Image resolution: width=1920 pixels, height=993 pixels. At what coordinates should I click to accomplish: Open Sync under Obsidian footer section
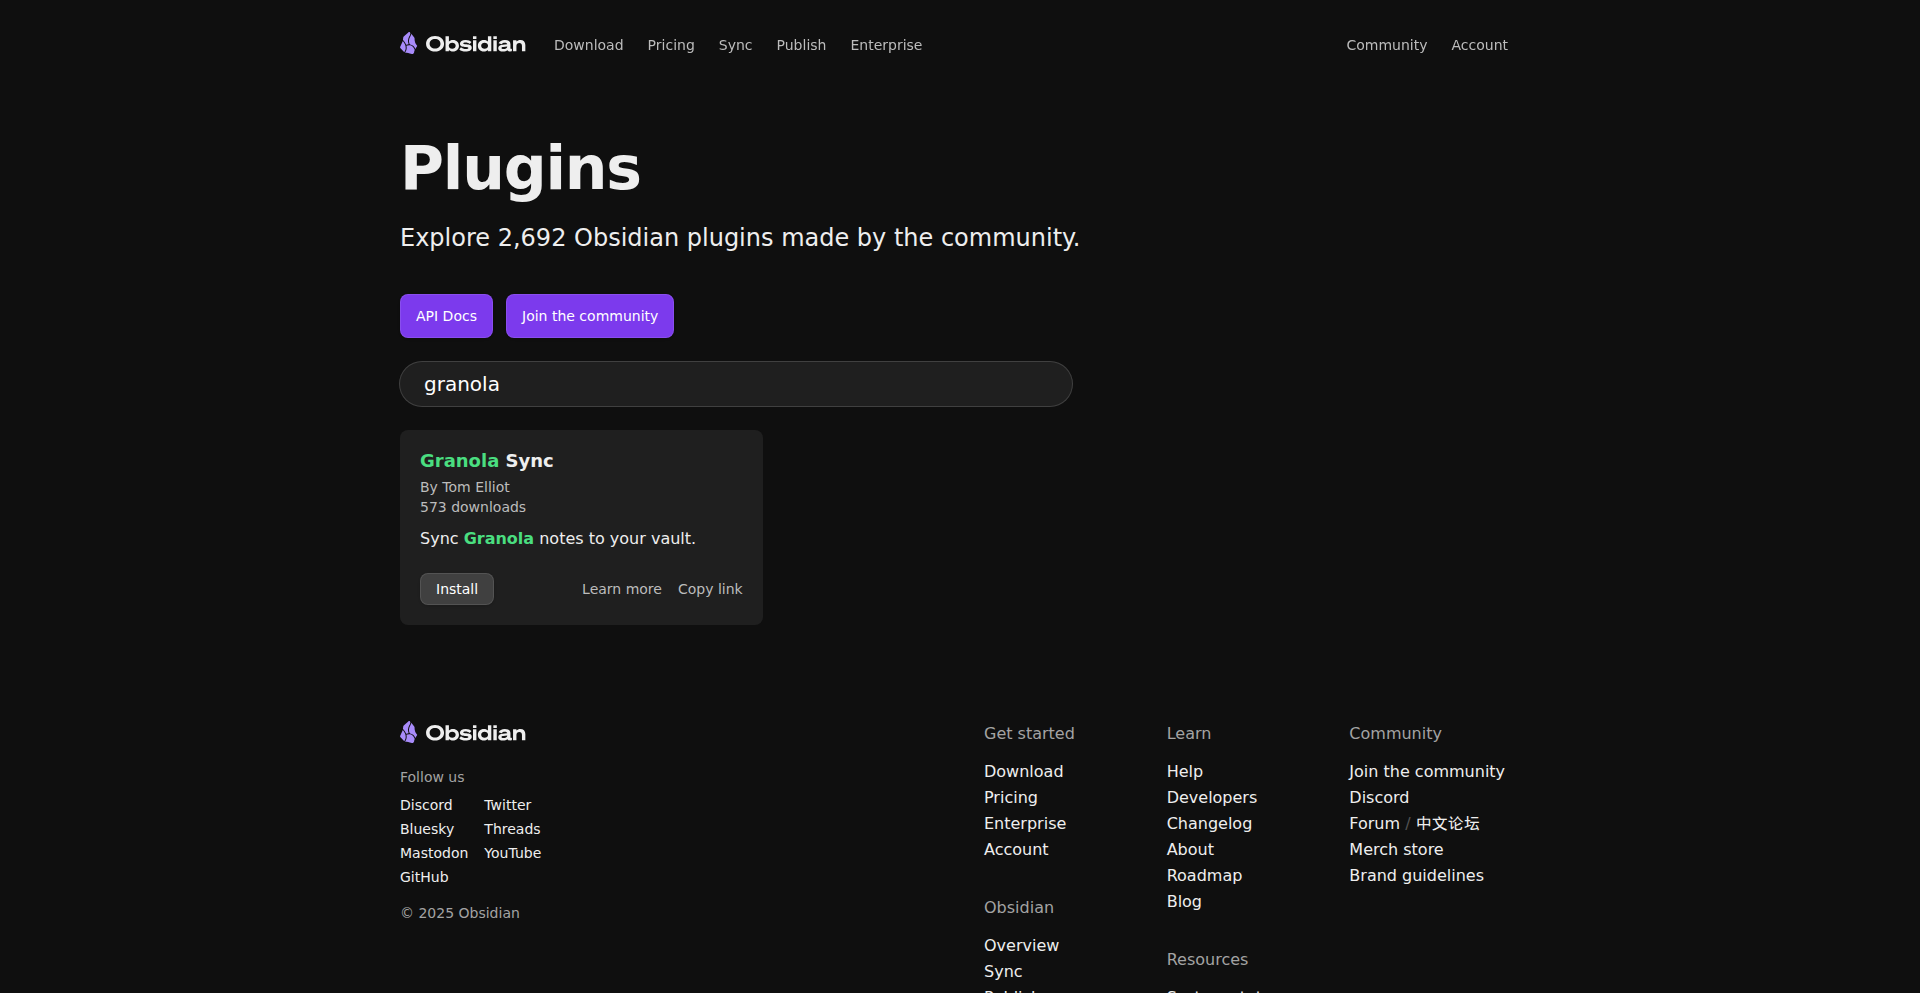click(x=1003, y=971)
